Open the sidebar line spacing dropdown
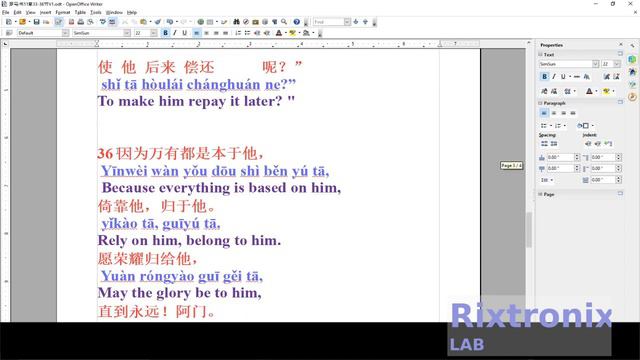Image resolution: width=640 pixels, height=360 pixels. point(547,180)
